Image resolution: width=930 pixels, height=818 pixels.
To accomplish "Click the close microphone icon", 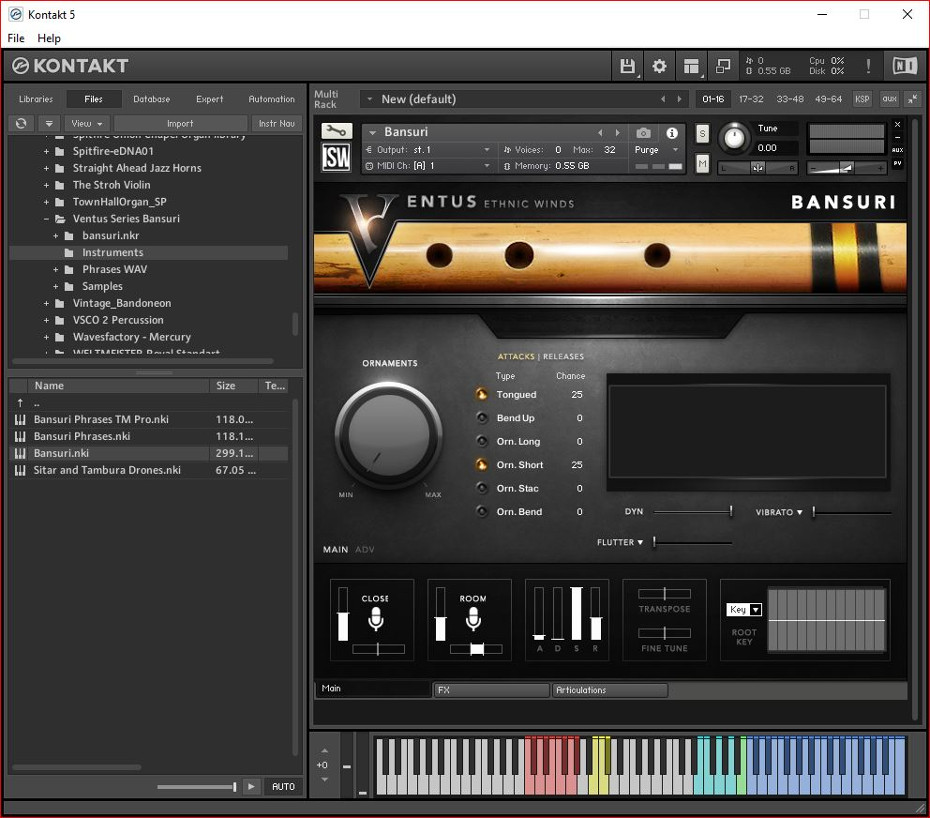I will pyautogui.click(x=375, y=619).
